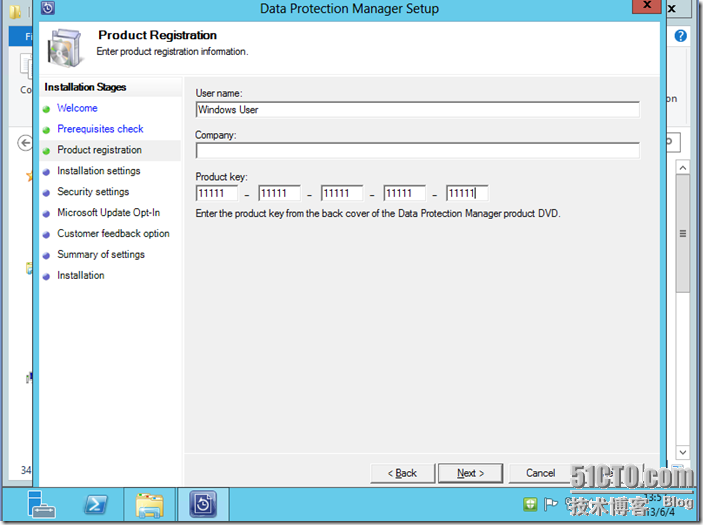Viewport: 703px width, 525px height.
Task: Select the Customer feedback option stage
Action: [x=113, y=234]
